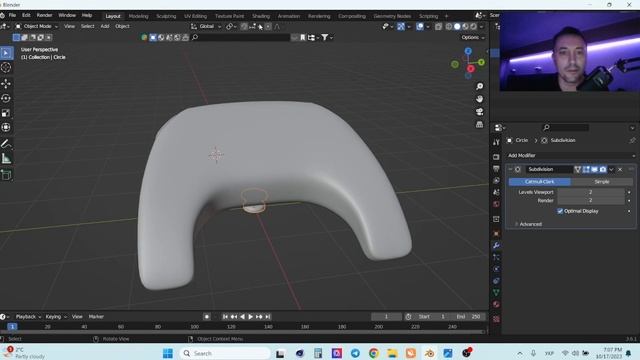
Task: Choose the Add Cube tool
Action: click(x=6, y=175)
